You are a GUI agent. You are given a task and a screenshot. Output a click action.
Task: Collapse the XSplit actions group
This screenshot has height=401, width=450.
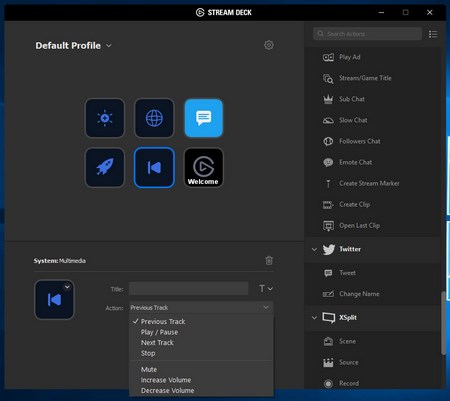314,317
